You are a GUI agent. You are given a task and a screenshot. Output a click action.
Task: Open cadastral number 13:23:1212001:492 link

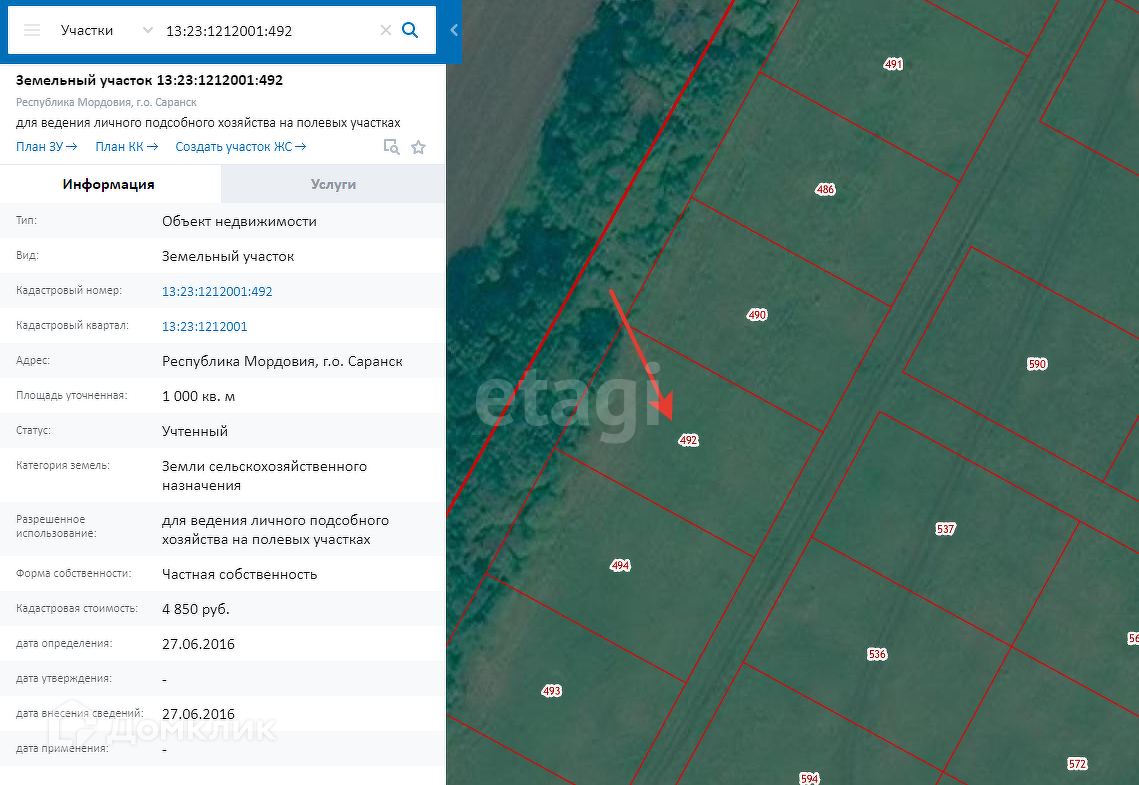click(x=217, y=292)
